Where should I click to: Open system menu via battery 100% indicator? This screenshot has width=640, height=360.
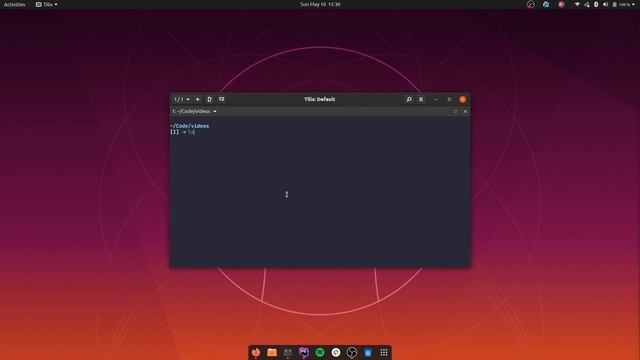click(624, 4)
